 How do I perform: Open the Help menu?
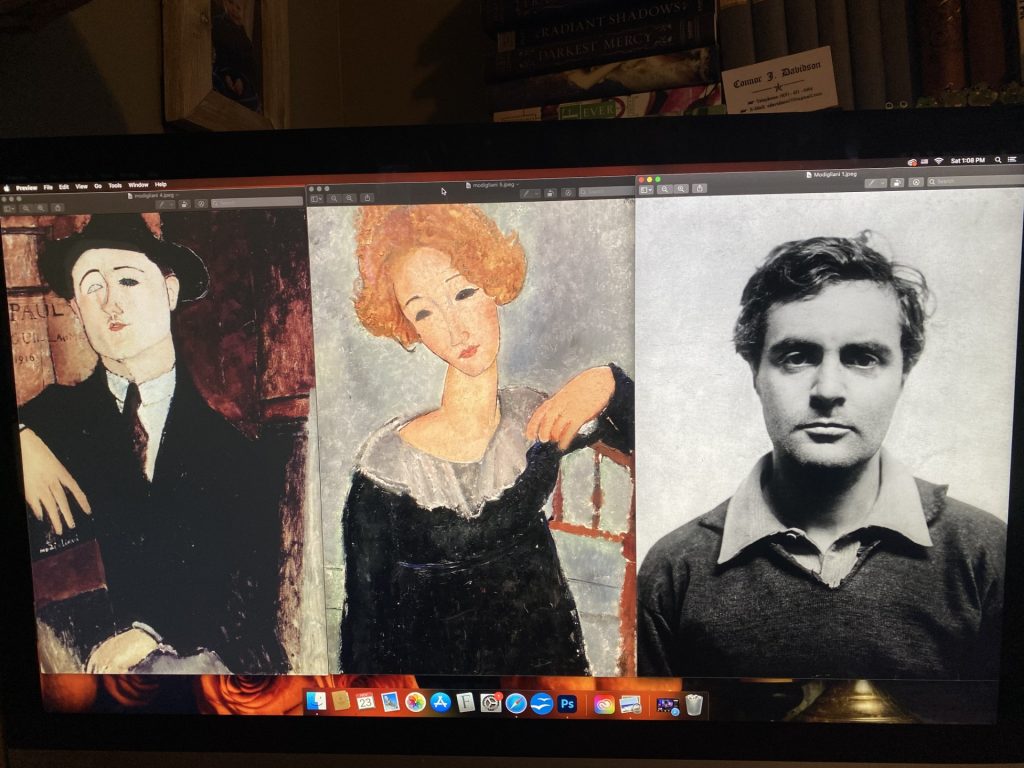pyautogui.click(x=161, y=185)
